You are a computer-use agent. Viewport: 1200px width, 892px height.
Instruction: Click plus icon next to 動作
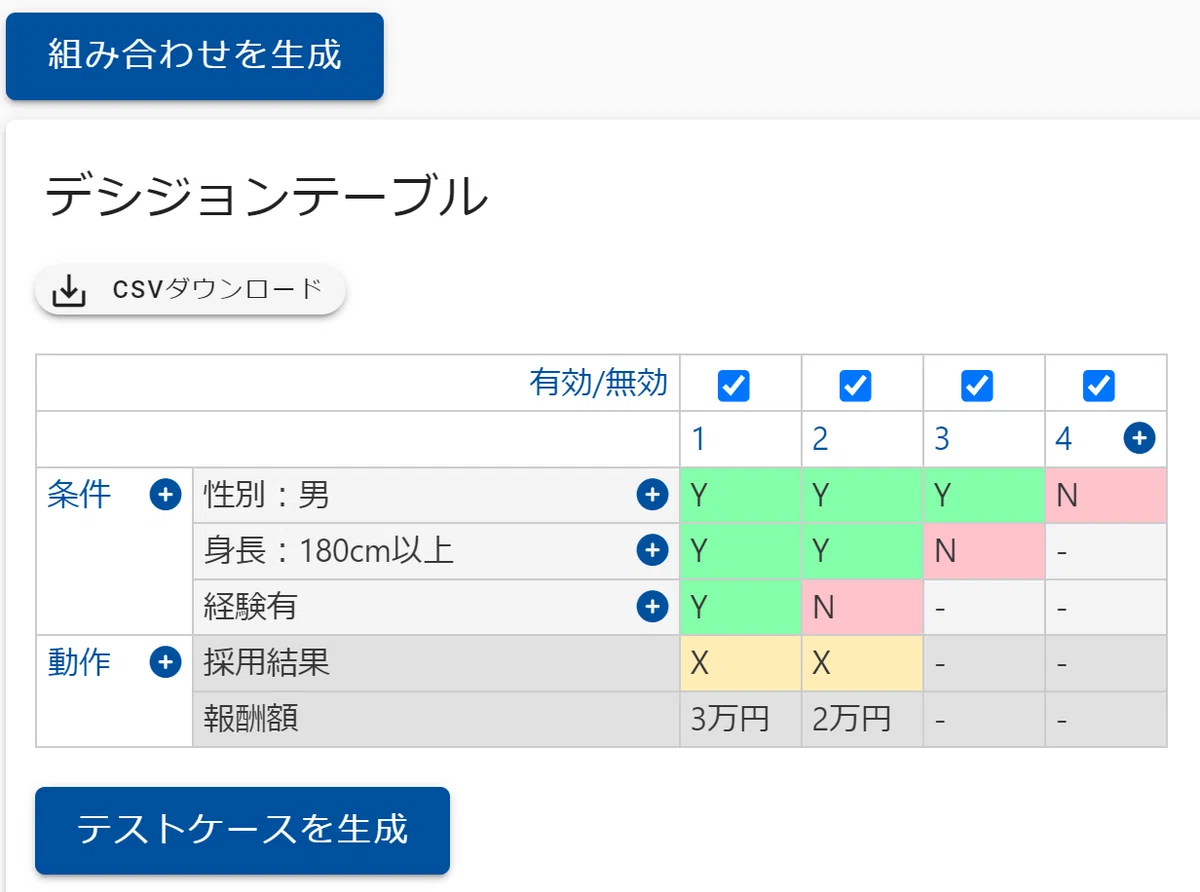coord(165,662)
